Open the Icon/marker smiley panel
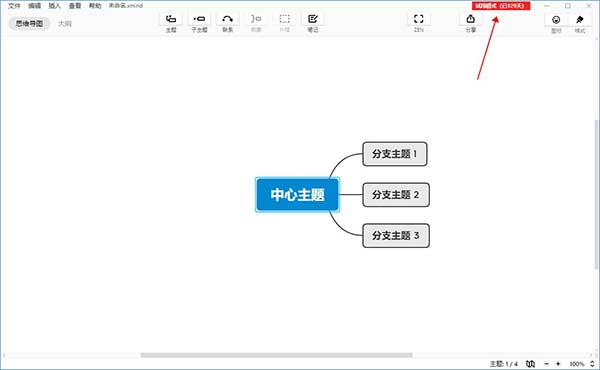Screen dimensions: 600x370 click(556, 20)
